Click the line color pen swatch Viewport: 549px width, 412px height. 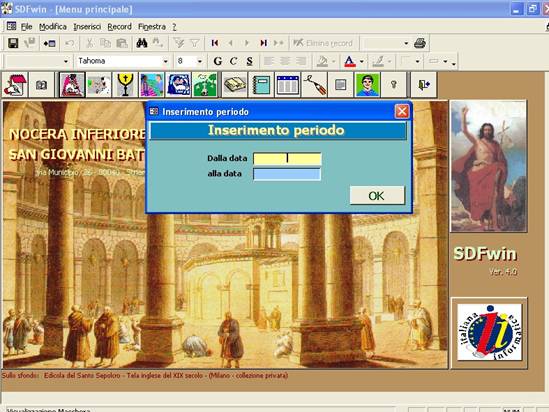click(x=378, y=62)
